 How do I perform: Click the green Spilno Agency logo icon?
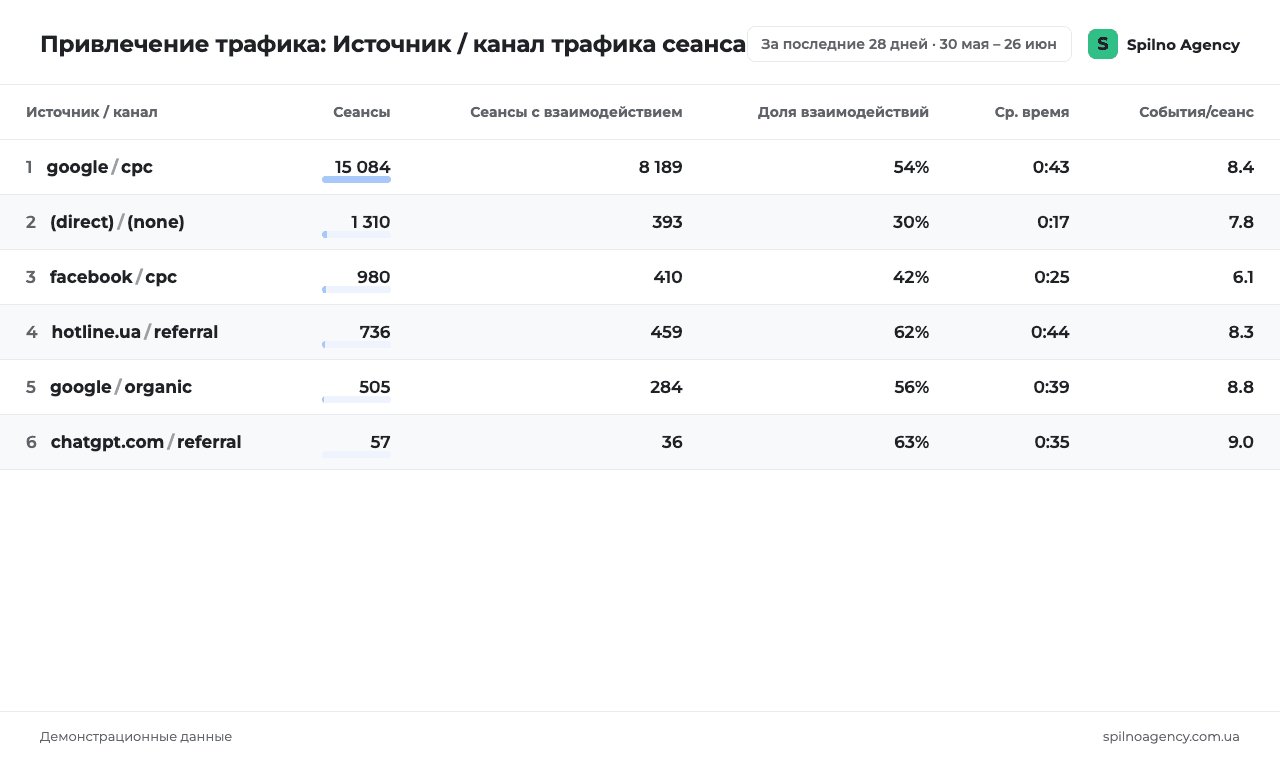(x=1103, y=44)
